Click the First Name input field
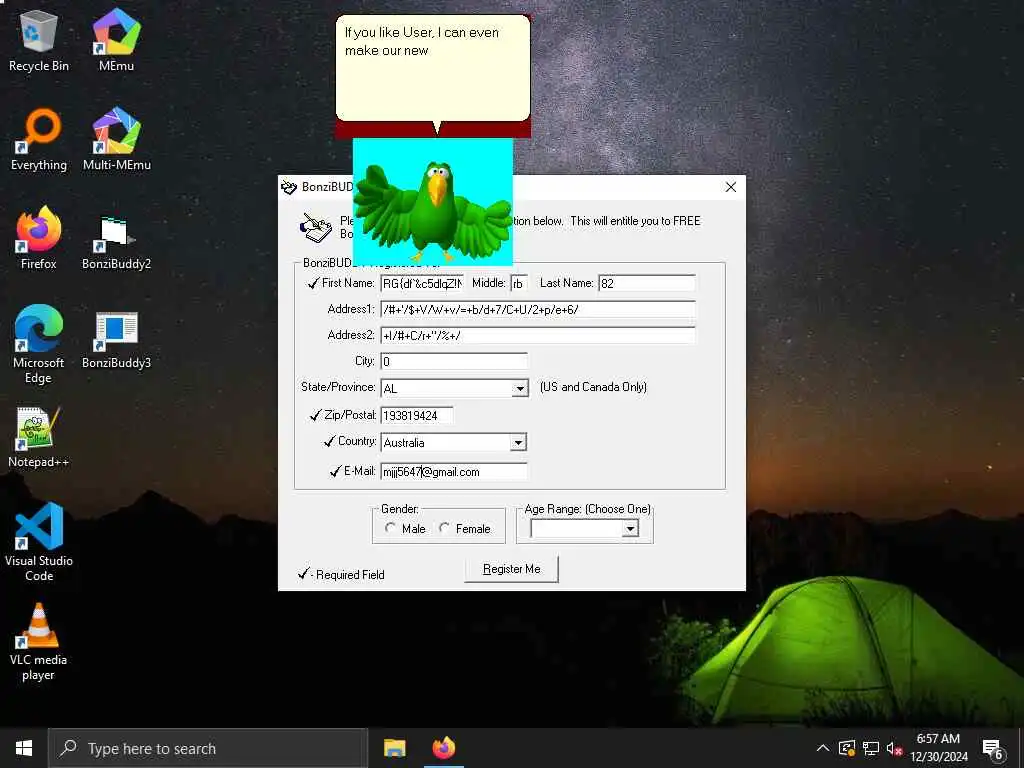This screenshot has width=1024, height=768. click(422, 283)
